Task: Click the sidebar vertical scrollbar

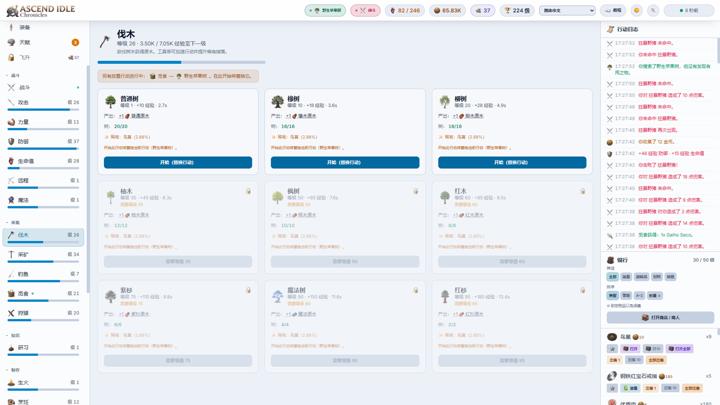Action: 88,179
